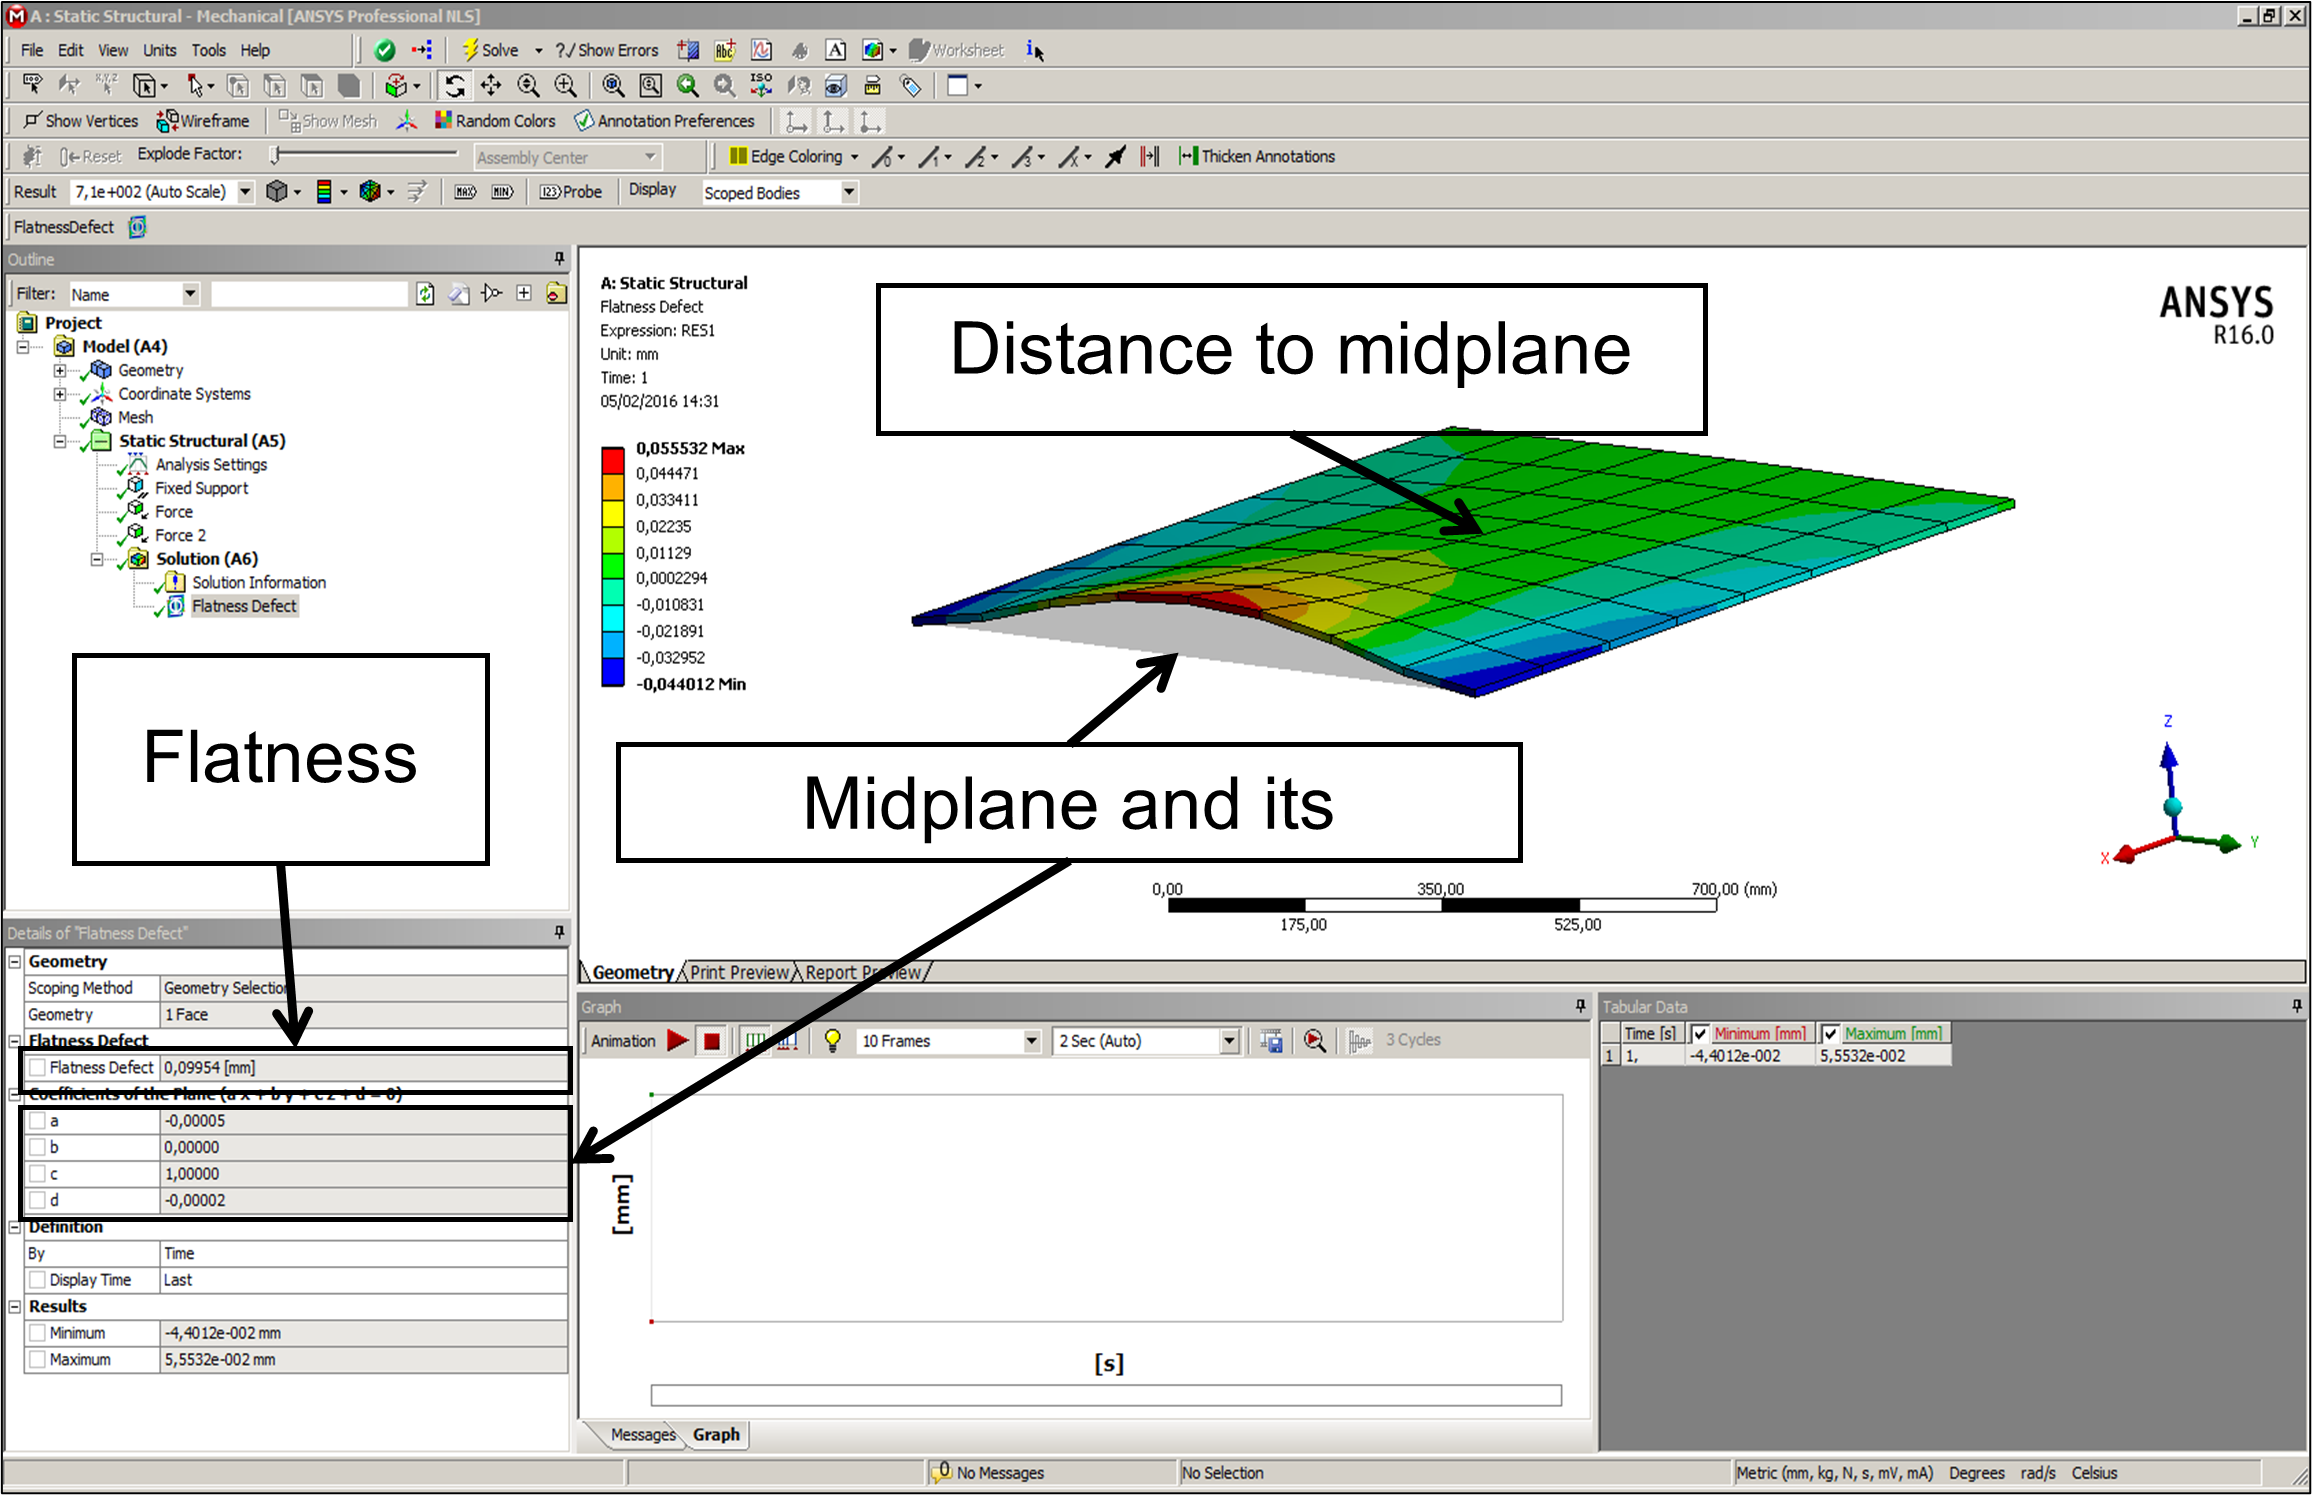This screenshot has width=2312, height=1495.
Task: Click the Zoom To Fit green magnifier
Action: point(688,86)
